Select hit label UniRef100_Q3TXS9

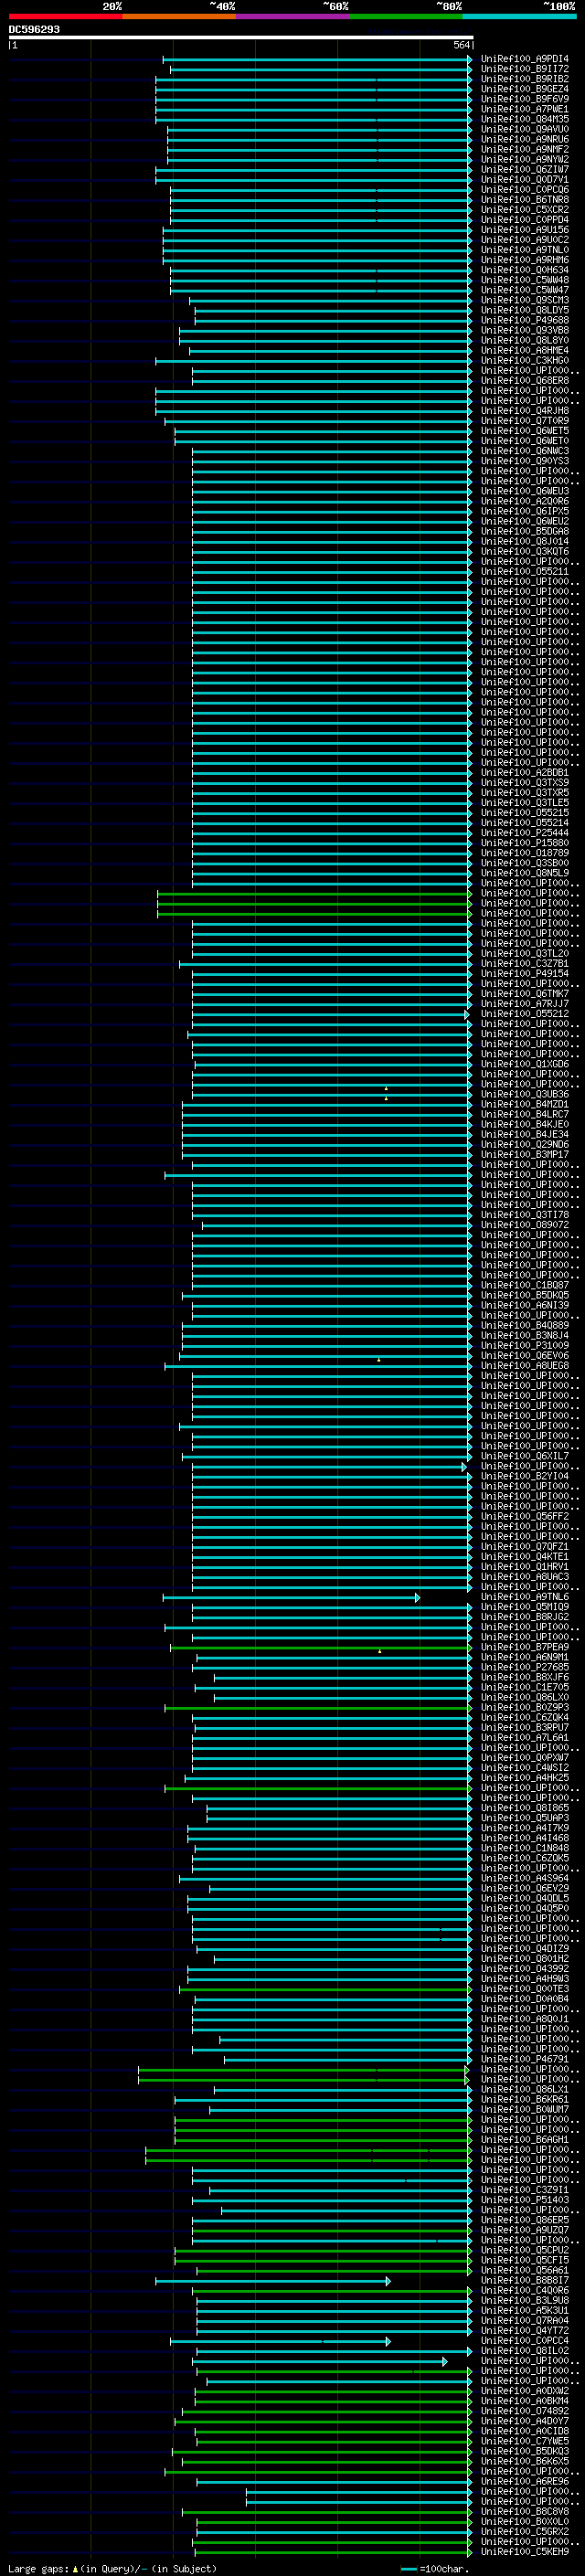coord(524,782)
